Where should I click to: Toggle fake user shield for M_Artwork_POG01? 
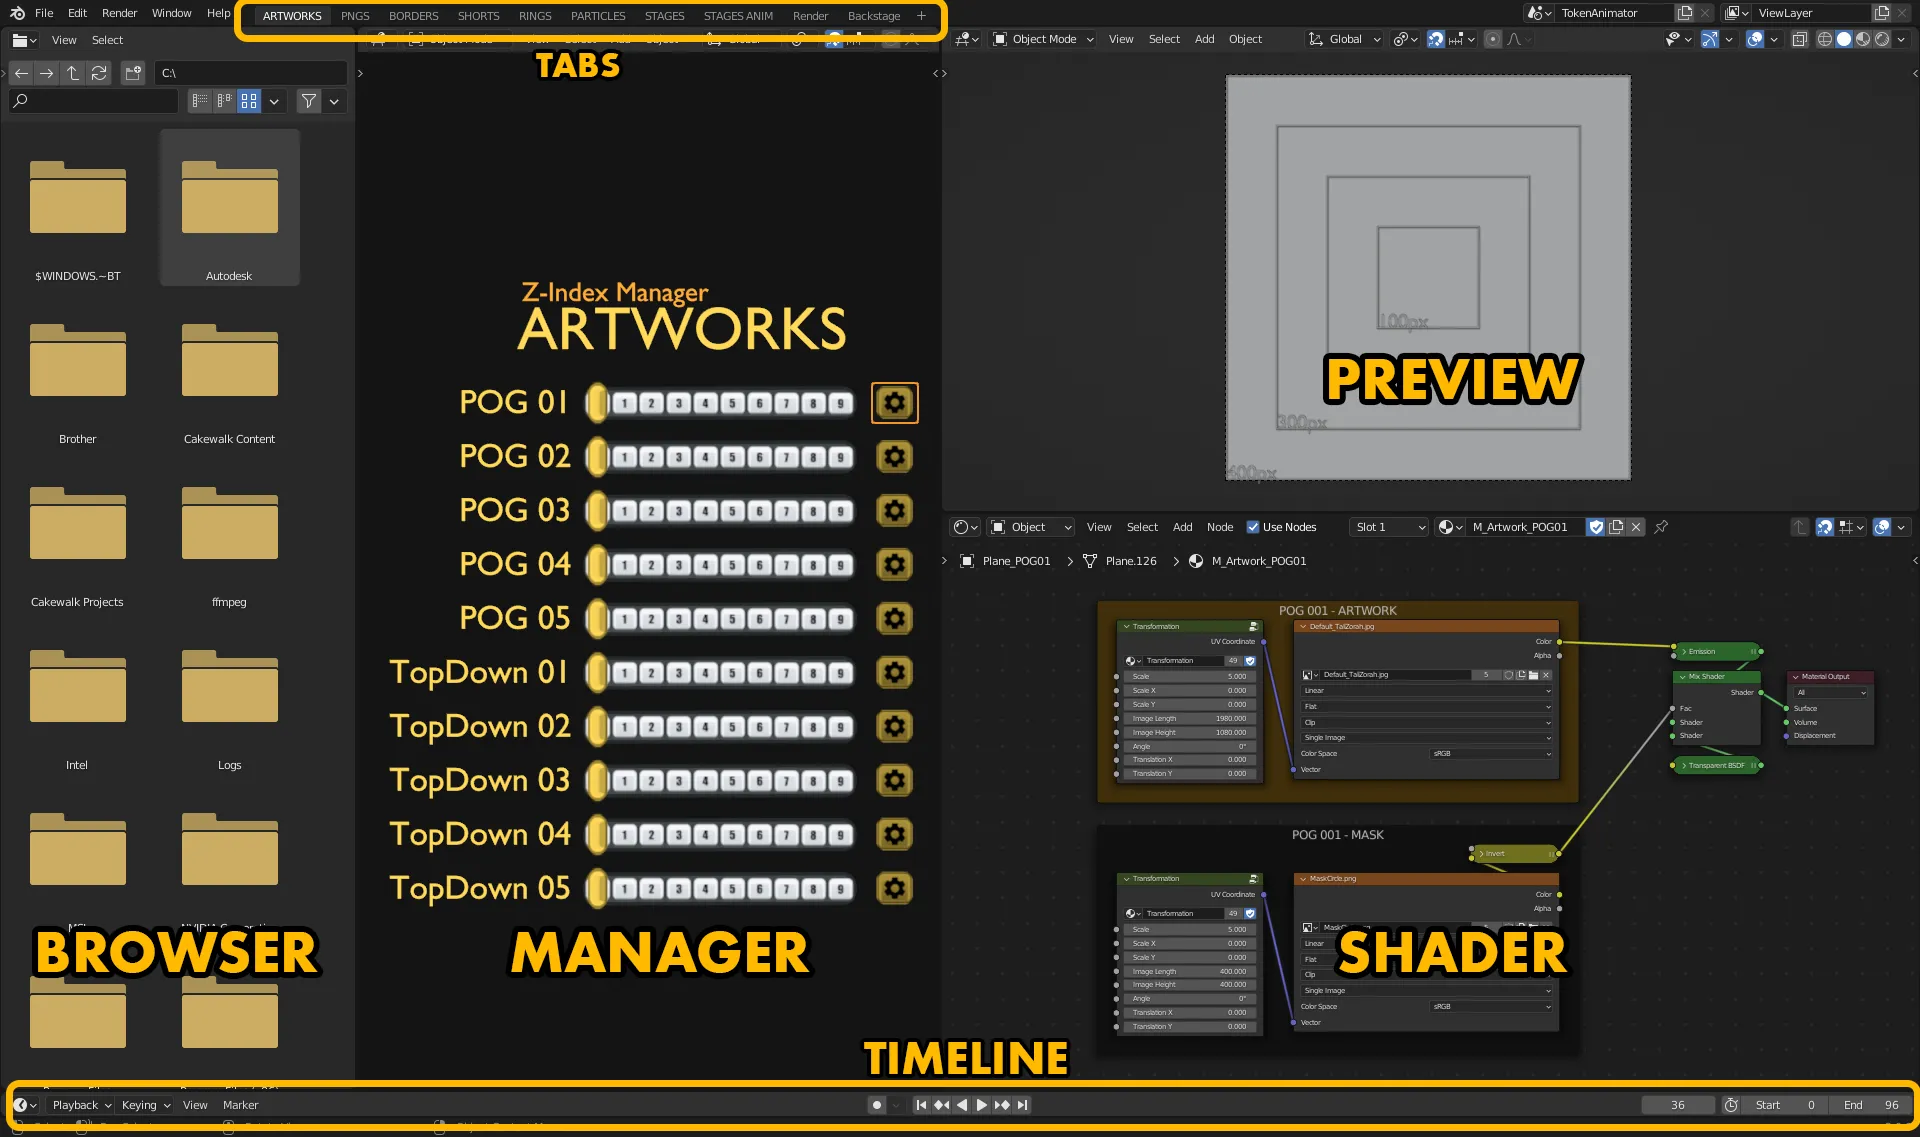1596,527
